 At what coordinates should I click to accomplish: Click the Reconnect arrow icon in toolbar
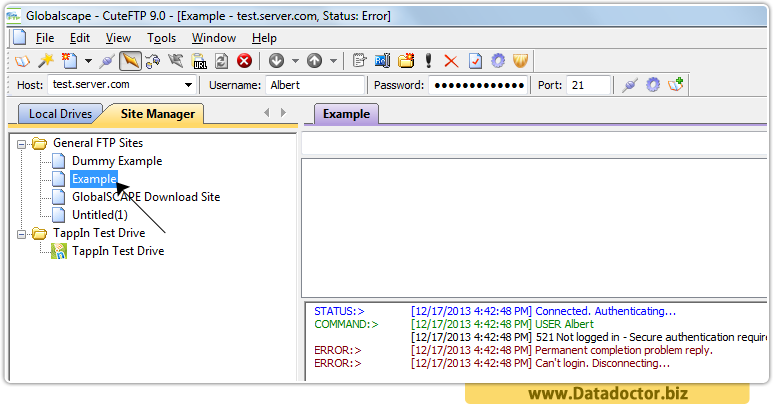pos(176,61)
